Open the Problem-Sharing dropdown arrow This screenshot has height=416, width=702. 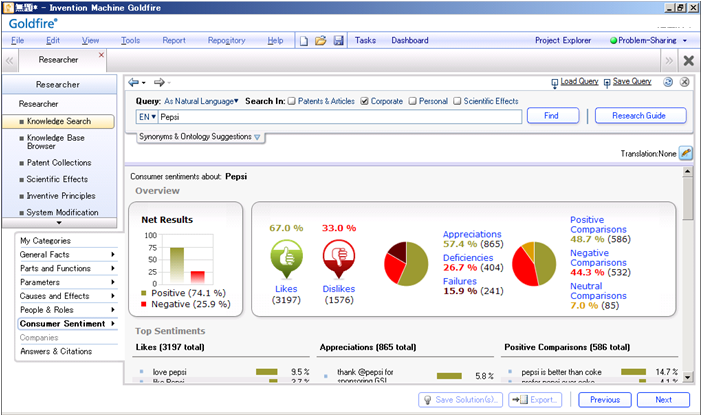[685, 41]
